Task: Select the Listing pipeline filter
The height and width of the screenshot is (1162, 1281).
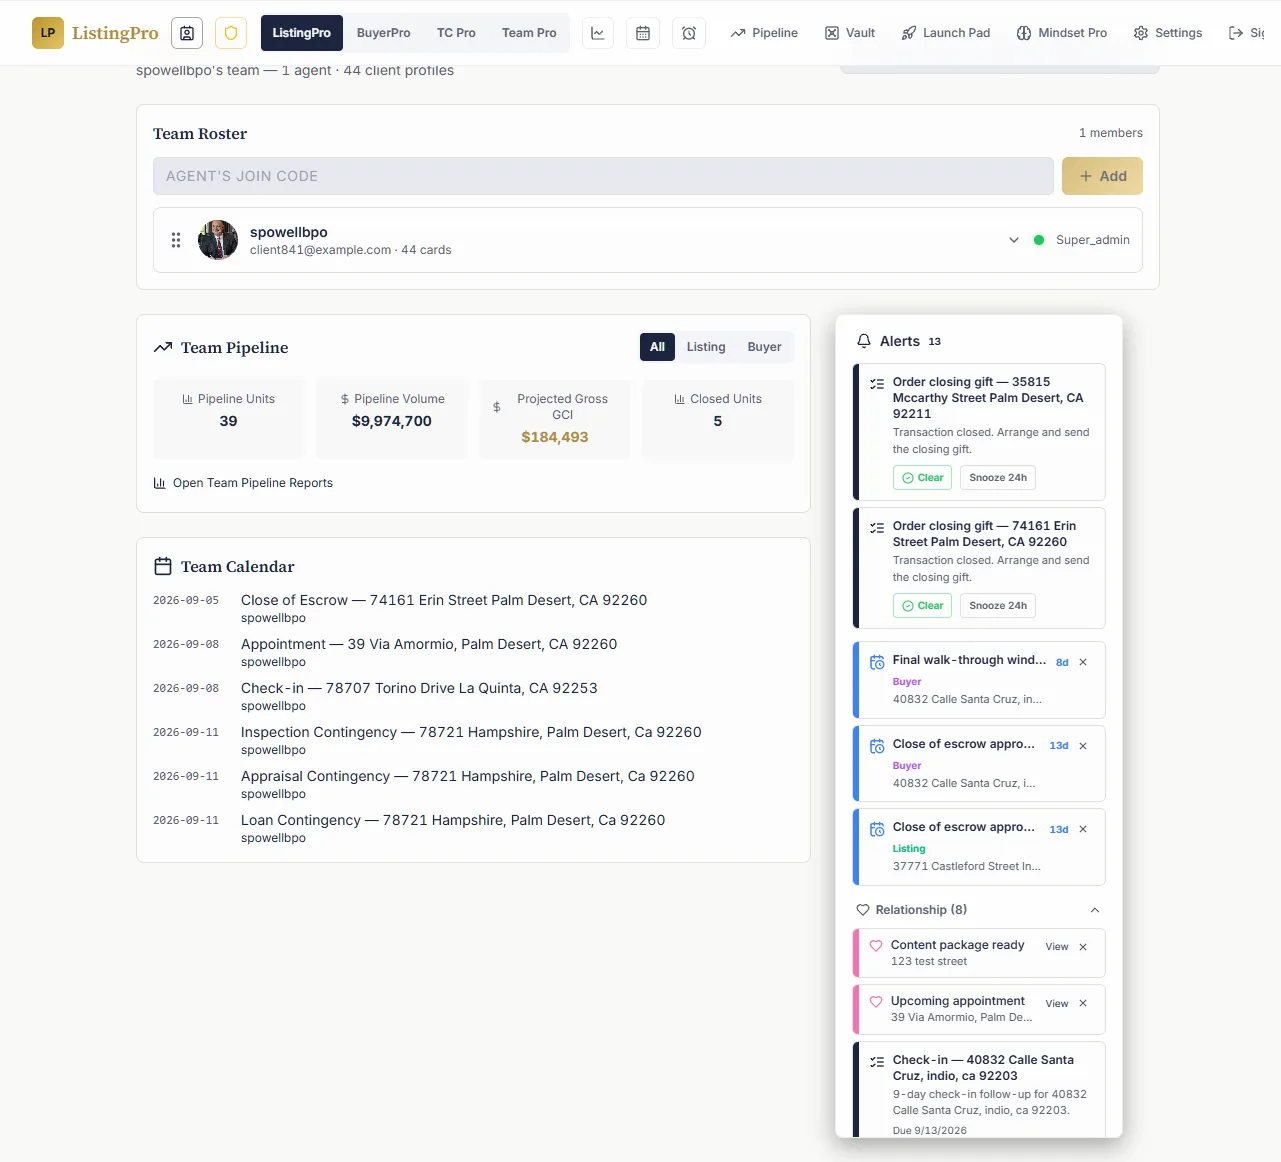Action: 706,347
